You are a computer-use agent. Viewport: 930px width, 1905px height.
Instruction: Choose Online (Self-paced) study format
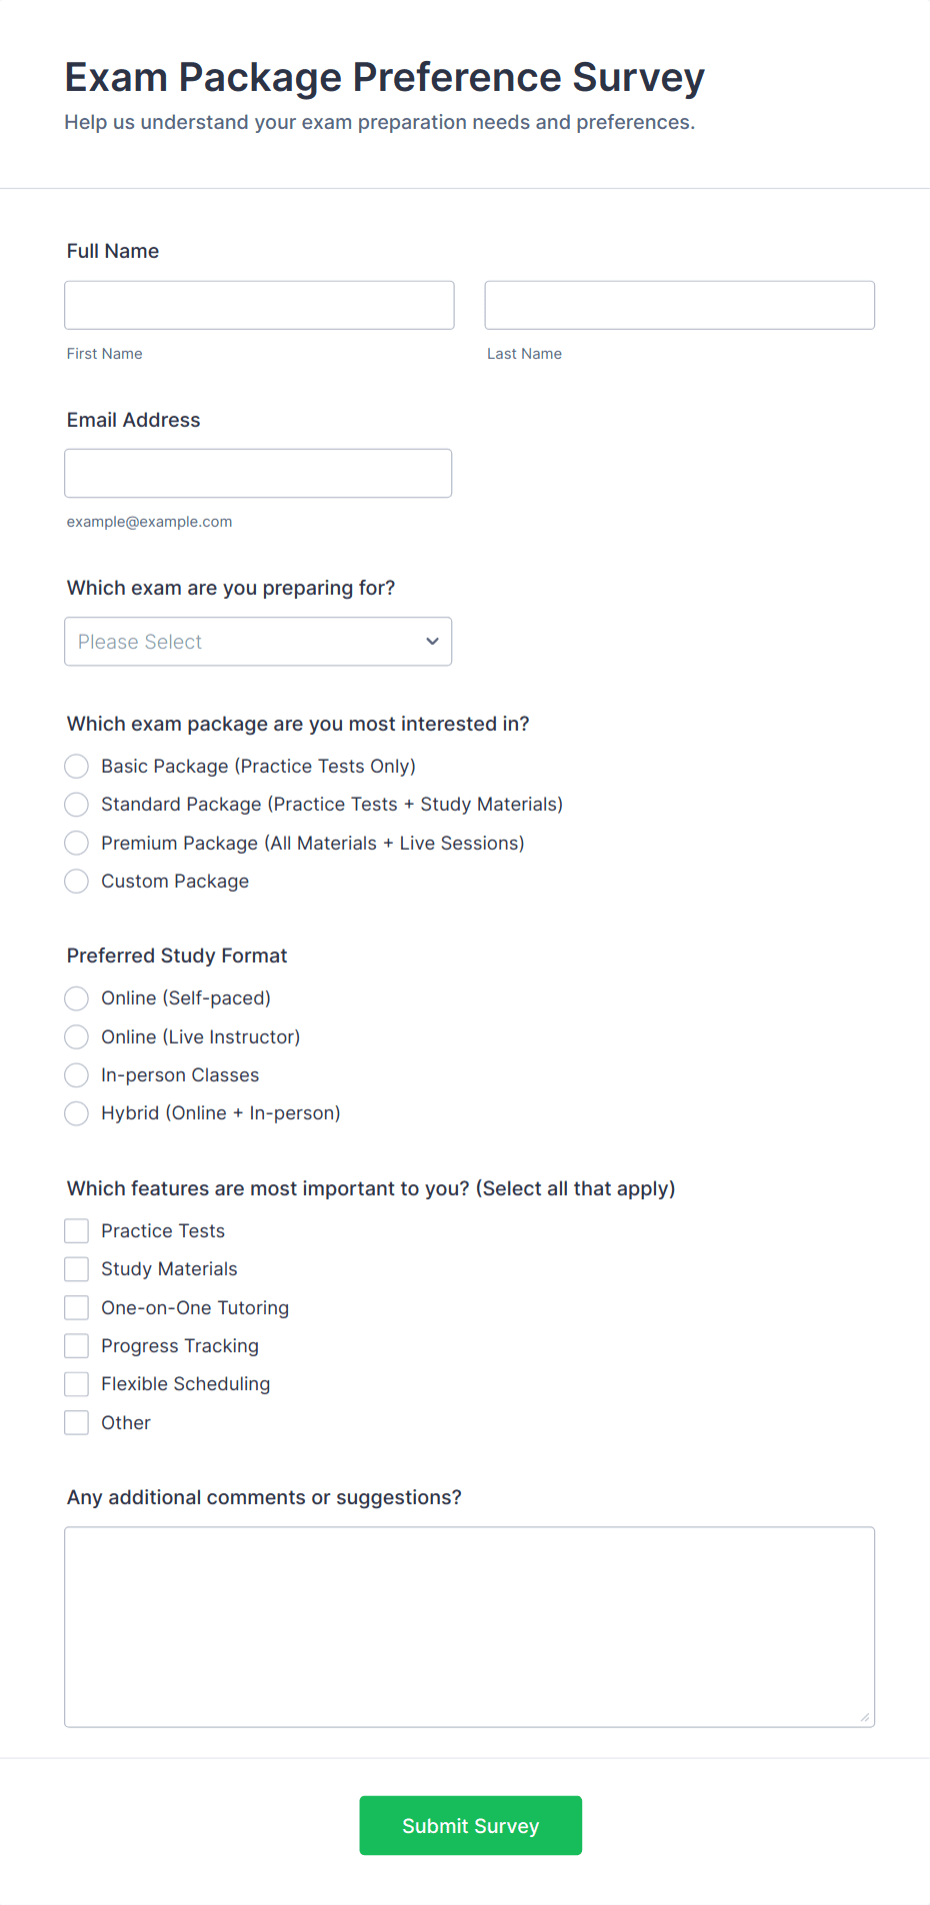tap(76, 998)
